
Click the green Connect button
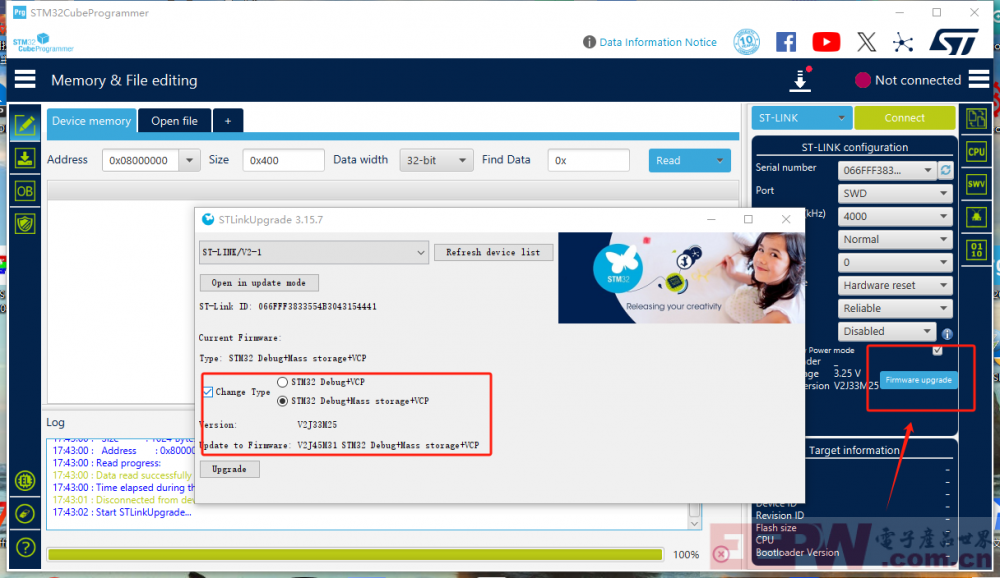[x=904, y=118]
